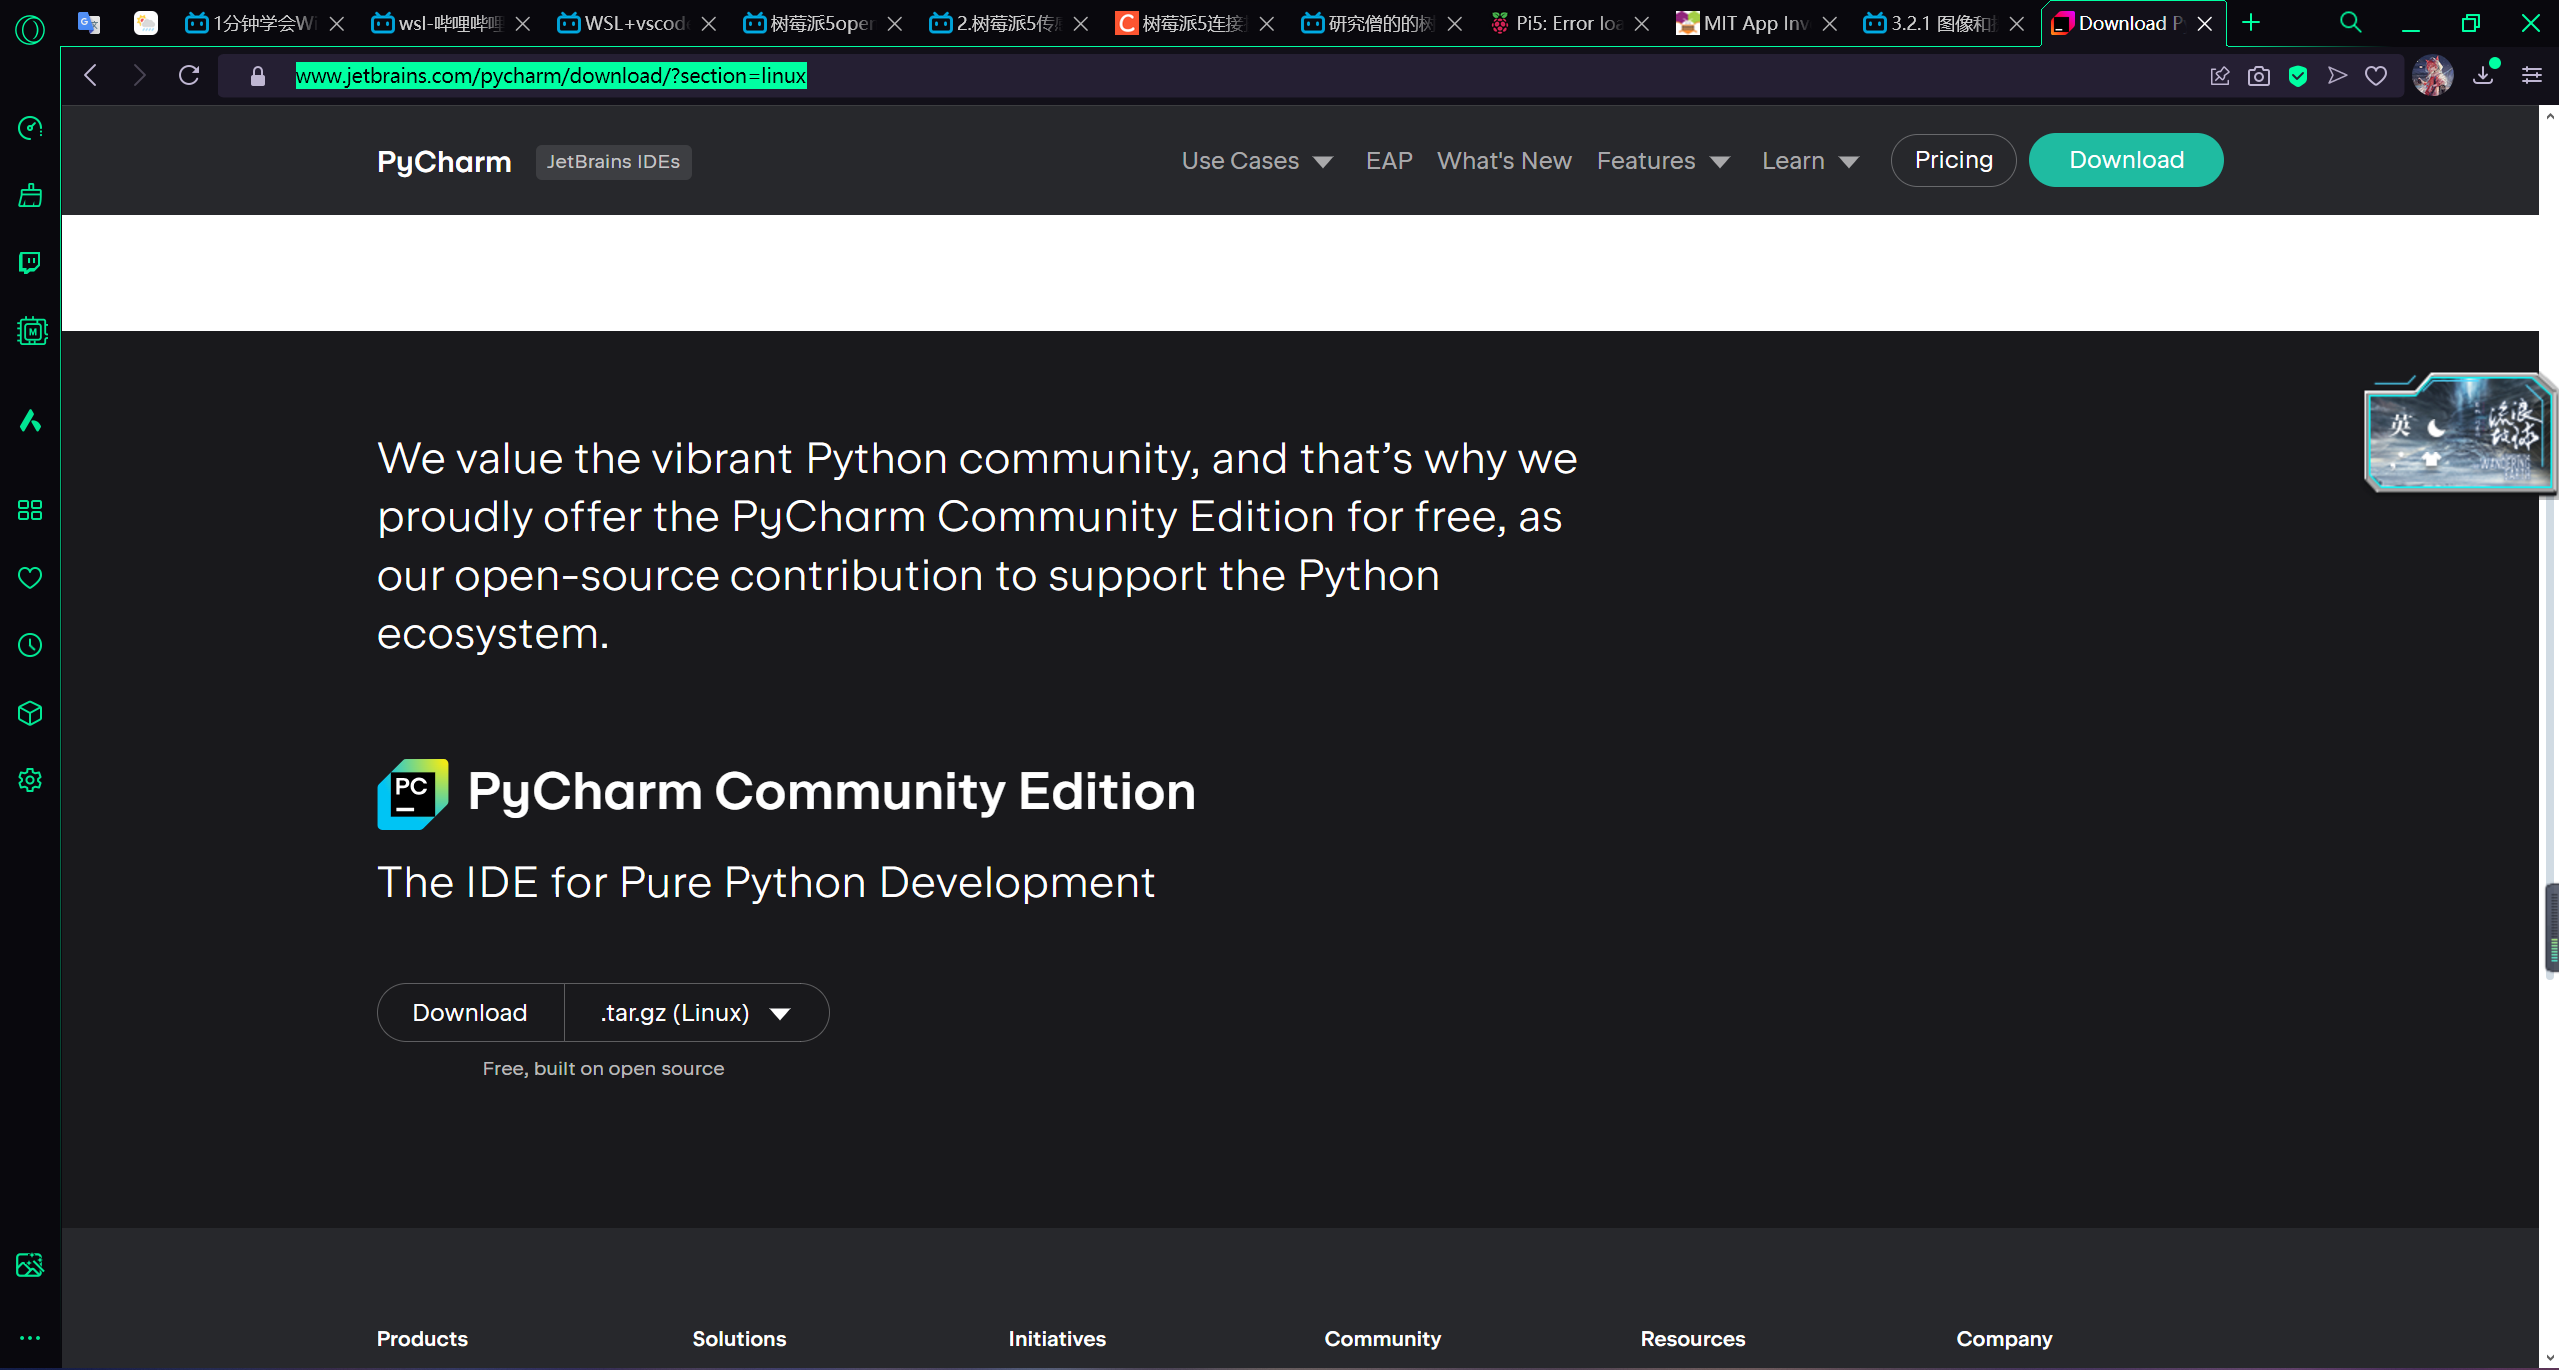Viewport: 2559px width, 1370px height.
Task: Open Easy Setup sliders icon
Action: tap(2532, 76)
